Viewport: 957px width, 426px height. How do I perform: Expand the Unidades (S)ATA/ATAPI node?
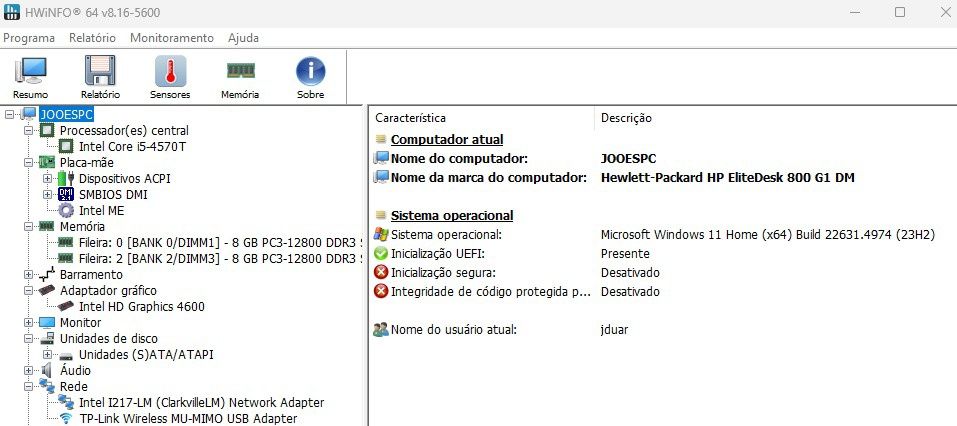pyautogui.click(x=48, y=355)
